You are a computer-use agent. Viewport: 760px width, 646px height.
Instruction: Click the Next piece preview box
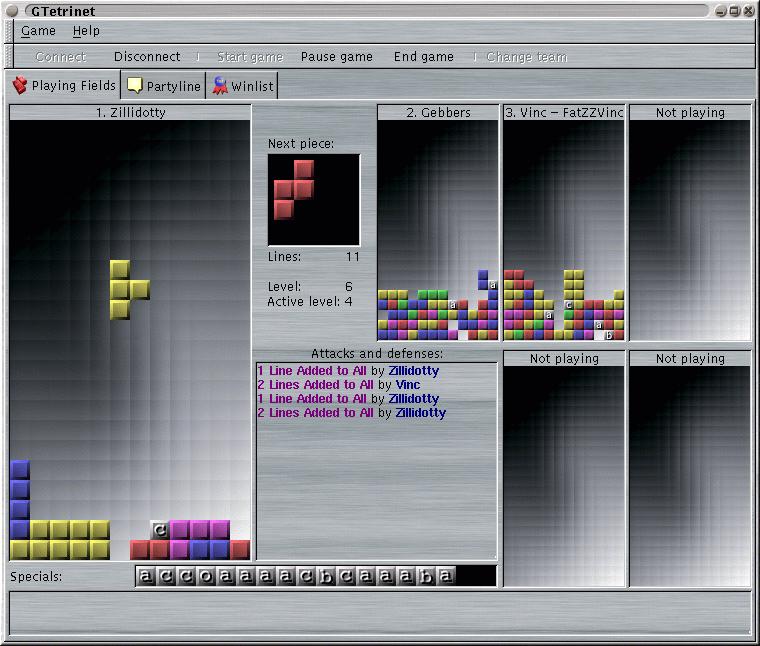tap(313, 199)
